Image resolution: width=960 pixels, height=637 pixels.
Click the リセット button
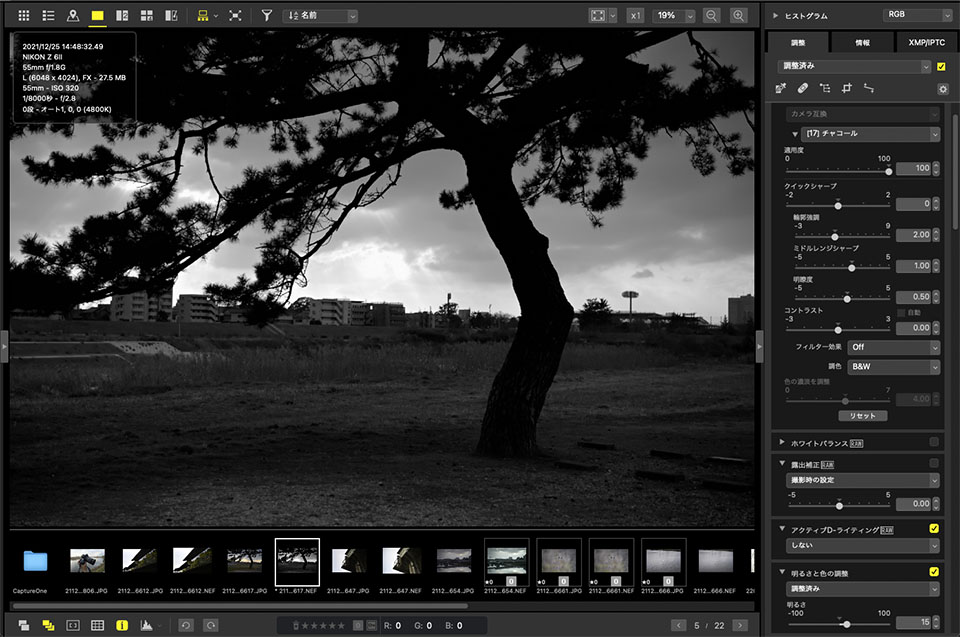tap(863, 416)
